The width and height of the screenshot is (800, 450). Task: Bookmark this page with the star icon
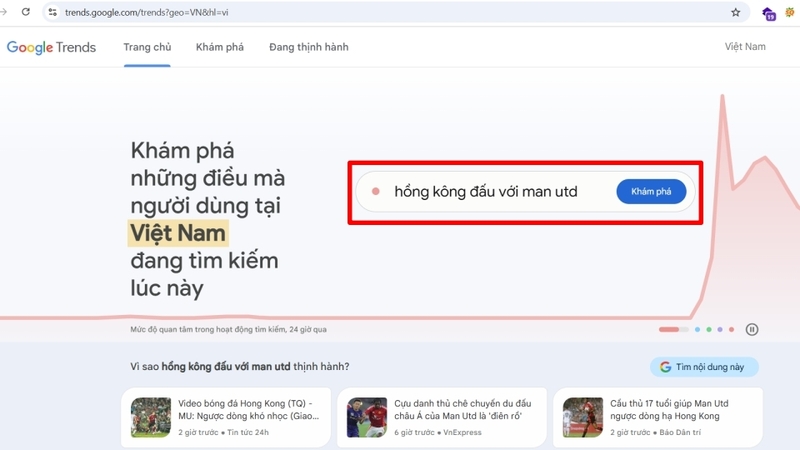tap(735, 12)
